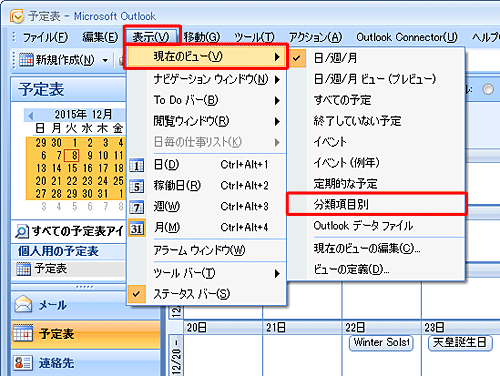Choose イベント view

[x=377, y=142]
